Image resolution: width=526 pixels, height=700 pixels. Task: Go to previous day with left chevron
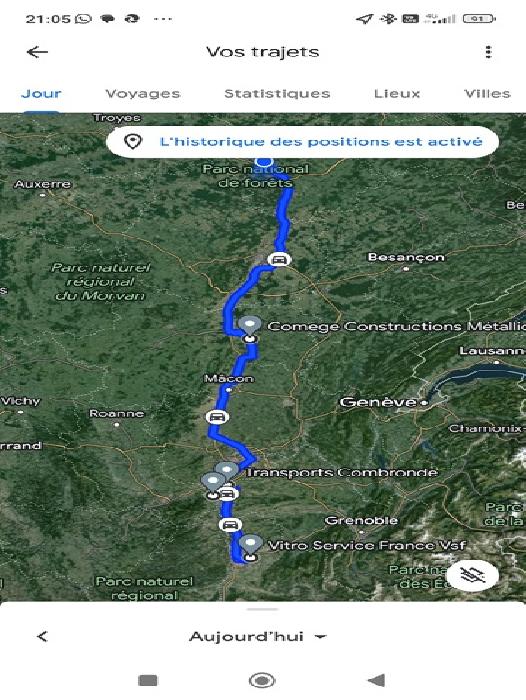tap(42, 636)
